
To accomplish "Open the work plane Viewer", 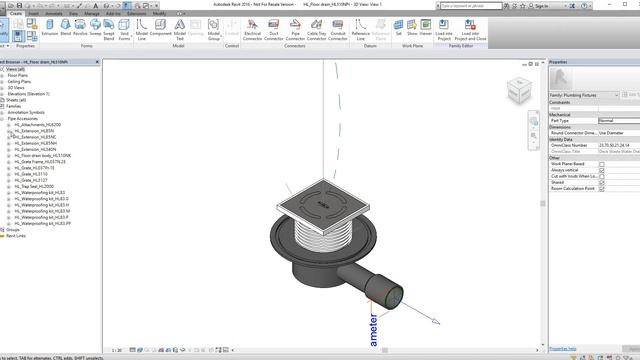I will pos(426,28).
